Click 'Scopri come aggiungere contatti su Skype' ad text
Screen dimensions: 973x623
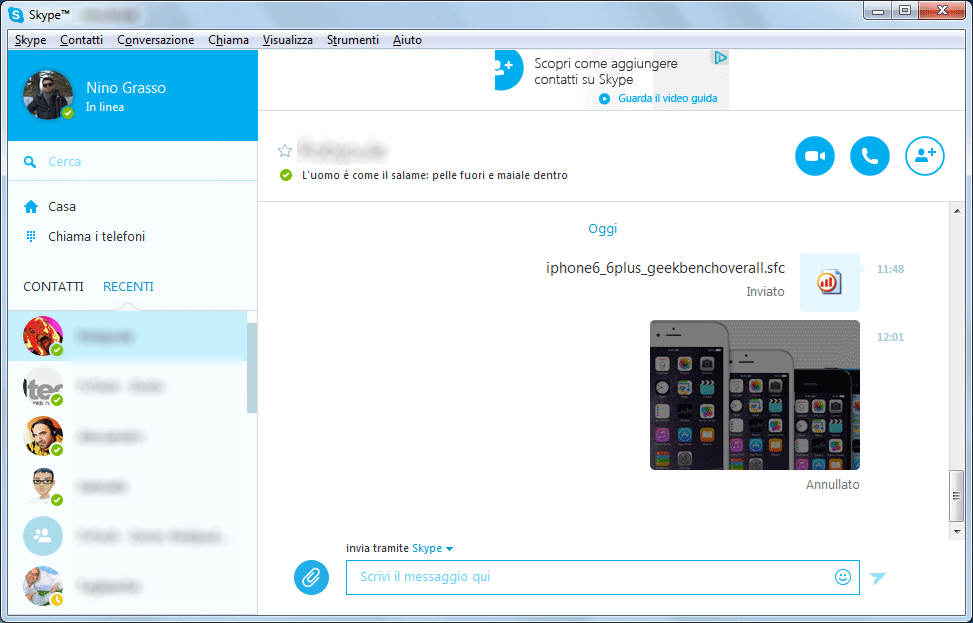(x=606, y=71)
